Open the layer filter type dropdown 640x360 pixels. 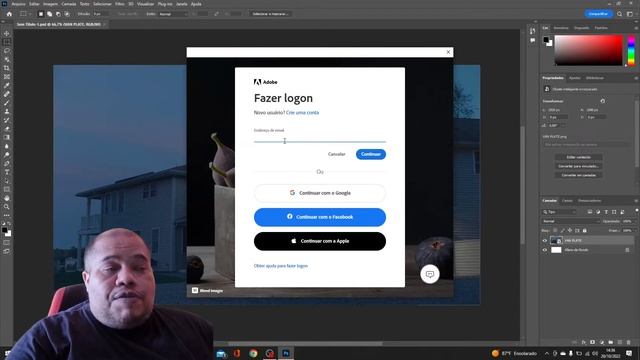tap(559, 212)
